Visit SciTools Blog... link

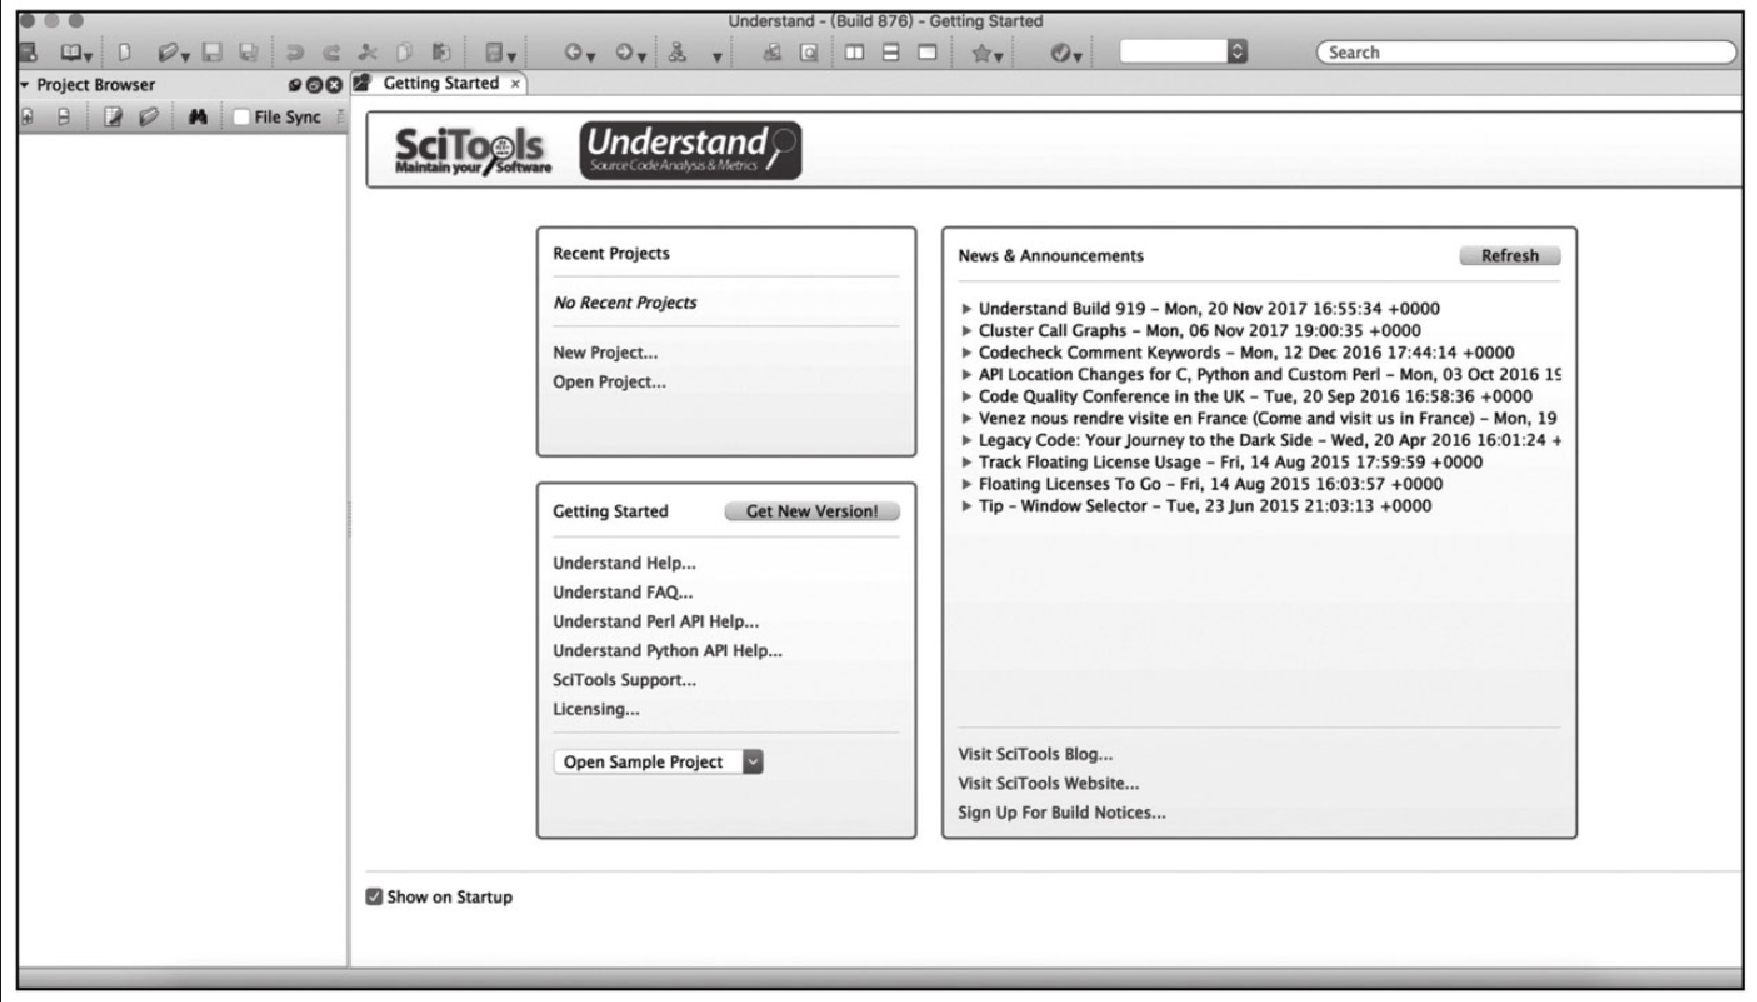point(1035,754)
